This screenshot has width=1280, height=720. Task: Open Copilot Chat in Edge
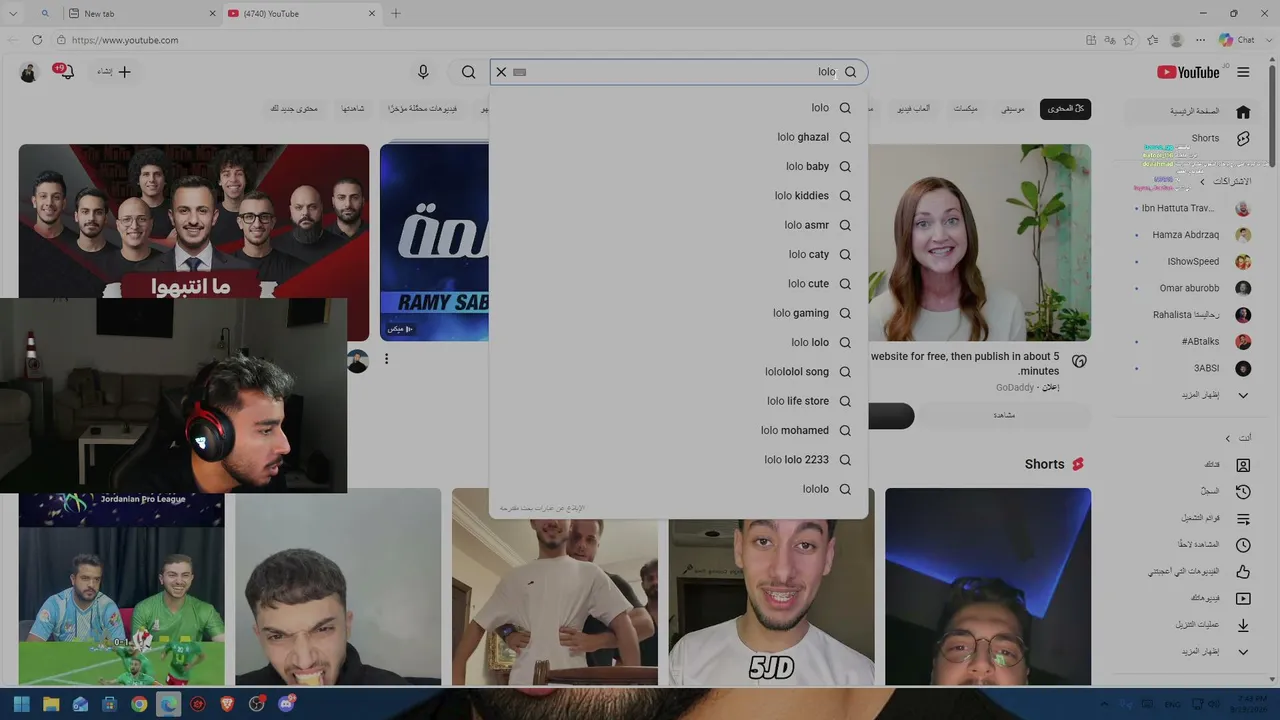coord(1237,40)
